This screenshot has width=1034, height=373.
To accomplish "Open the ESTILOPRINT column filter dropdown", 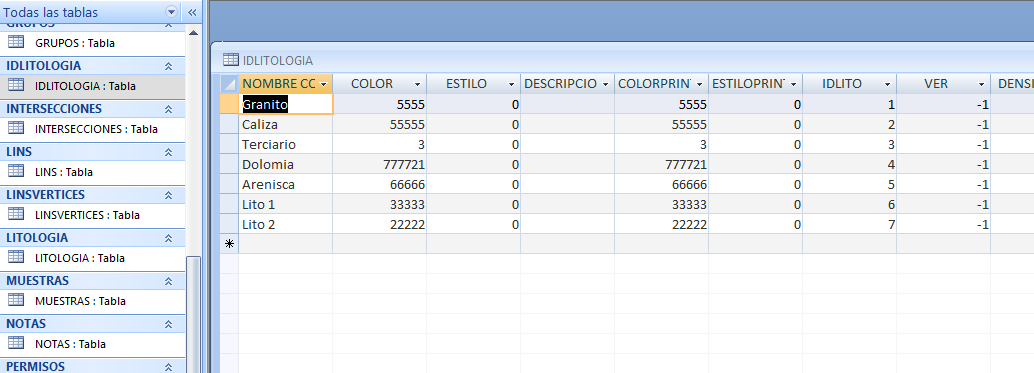I will point(793,84).
